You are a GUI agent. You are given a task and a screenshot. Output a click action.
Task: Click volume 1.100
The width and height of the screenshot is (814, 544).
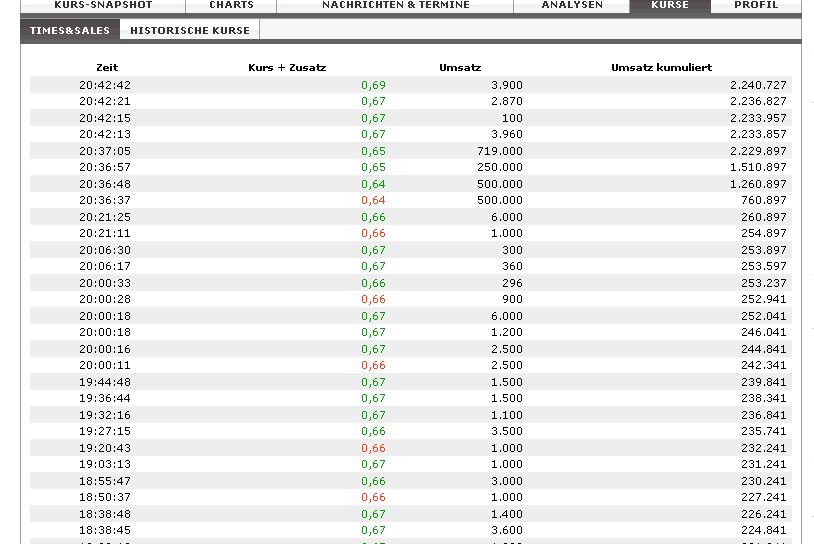pyautogui.click(x=507, y=415)
